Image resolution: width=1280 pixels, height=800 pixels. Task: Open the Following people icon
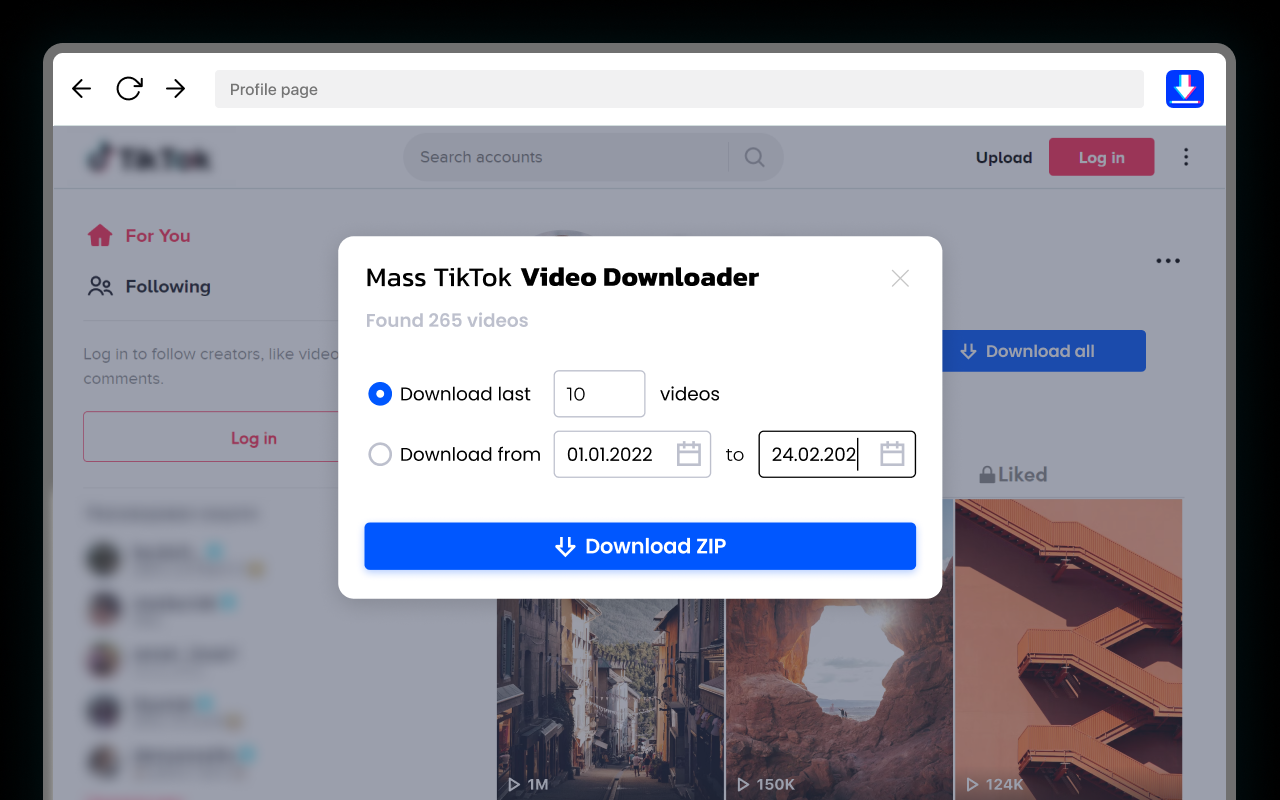click(99, 286)
